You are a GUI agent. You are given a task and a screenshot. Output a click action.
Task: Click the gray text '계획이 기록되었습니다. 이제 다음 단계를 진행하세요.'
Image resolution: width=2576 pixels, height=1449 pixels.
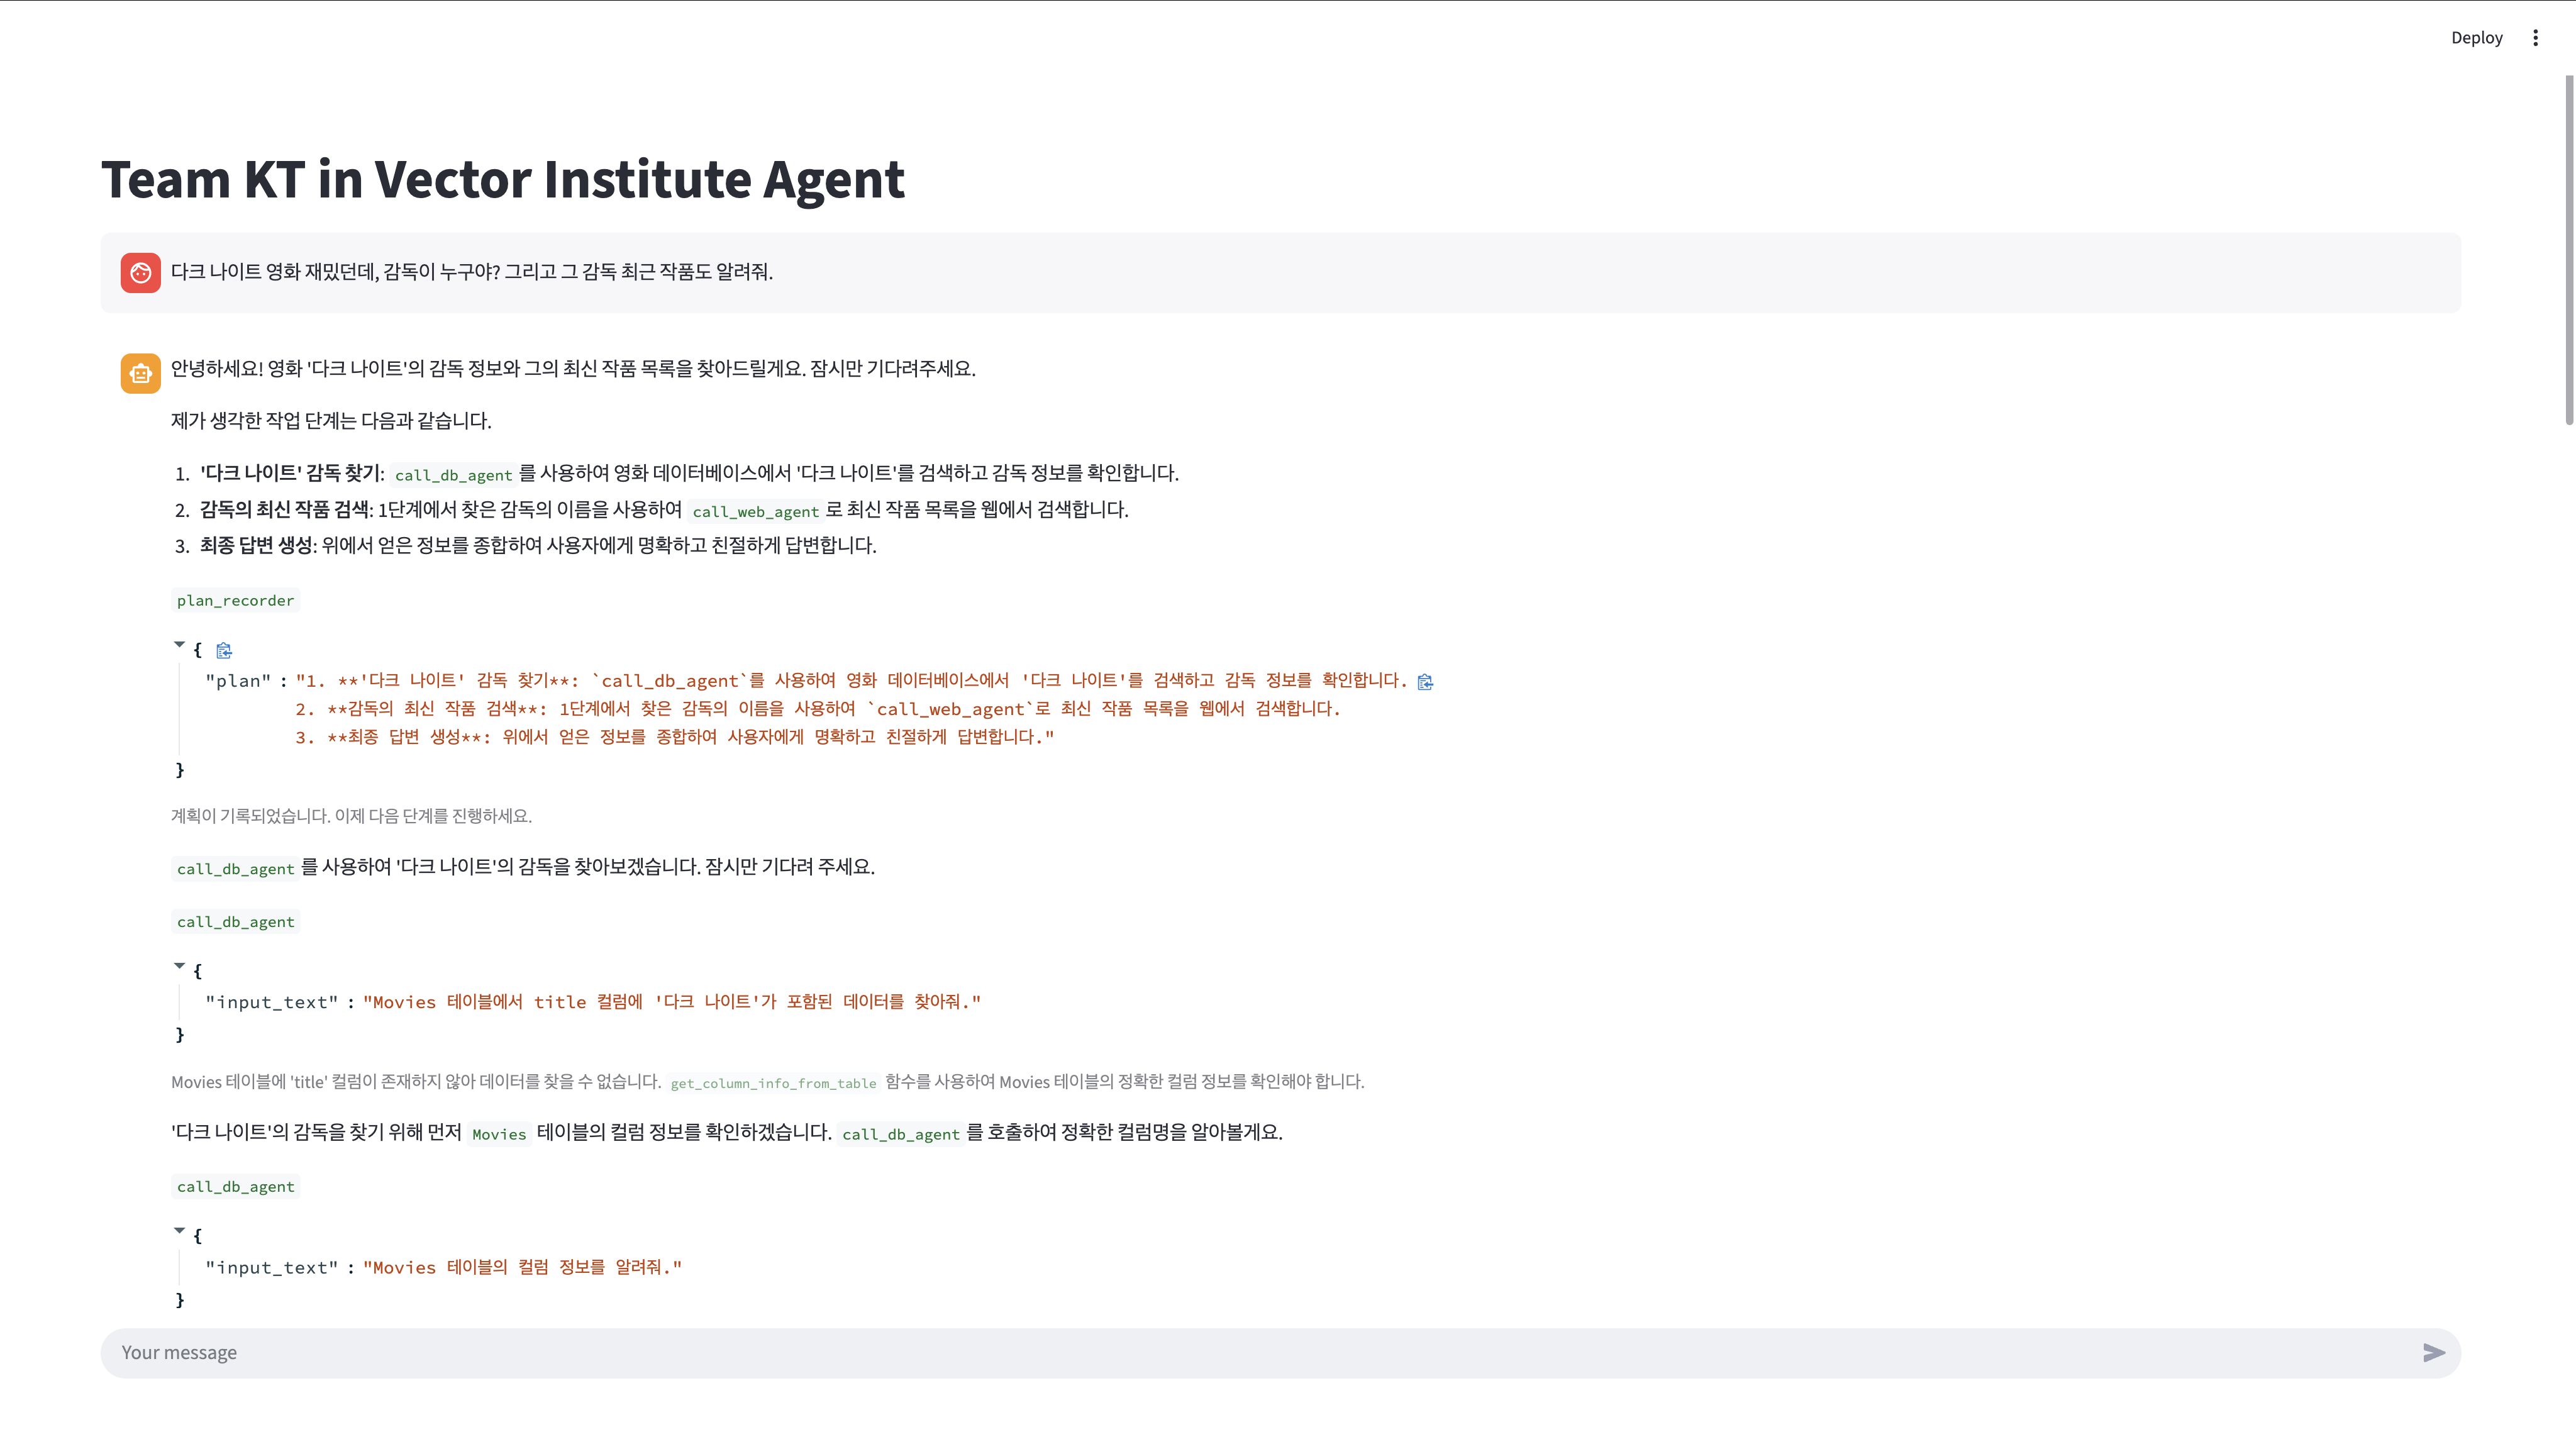click(x=351, y=816)
